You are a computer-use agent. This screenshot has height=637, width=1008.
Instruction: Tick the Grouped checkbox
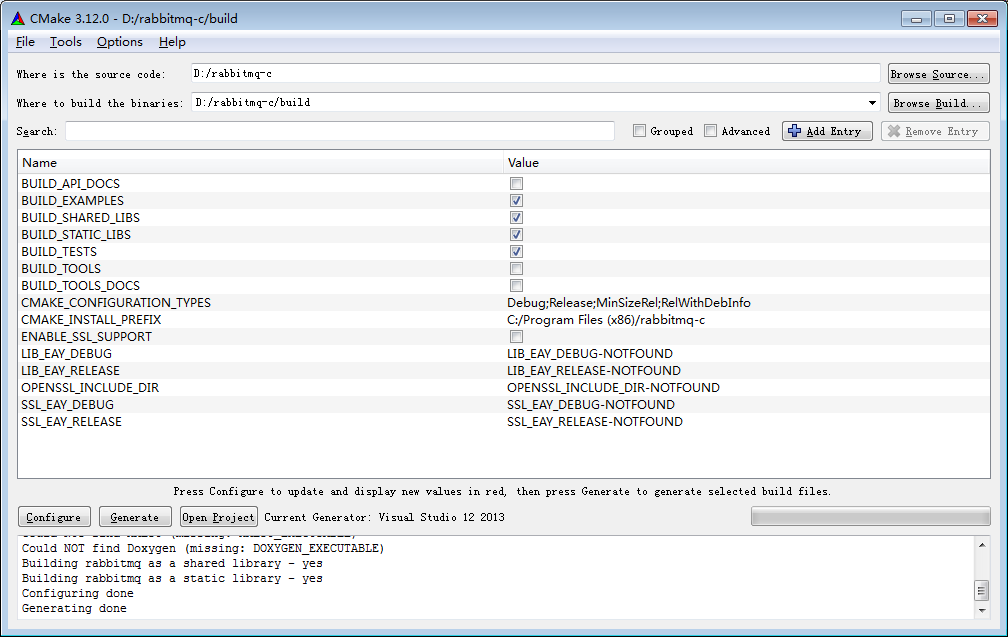[x=639, y=131]
